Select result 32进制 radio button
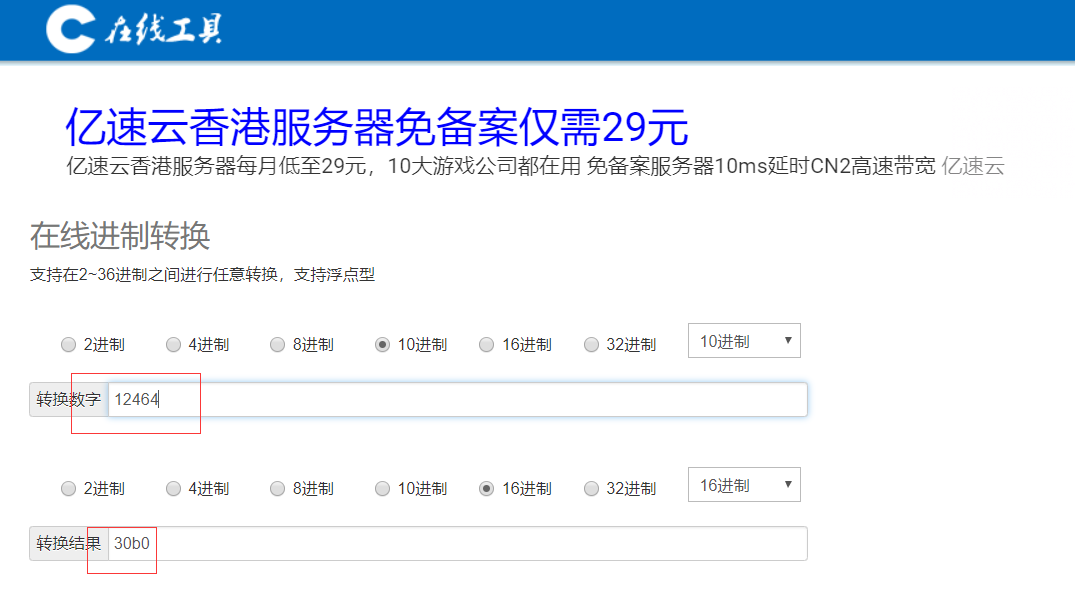The height and width of the screenshot is (600, 1075). 592,488
